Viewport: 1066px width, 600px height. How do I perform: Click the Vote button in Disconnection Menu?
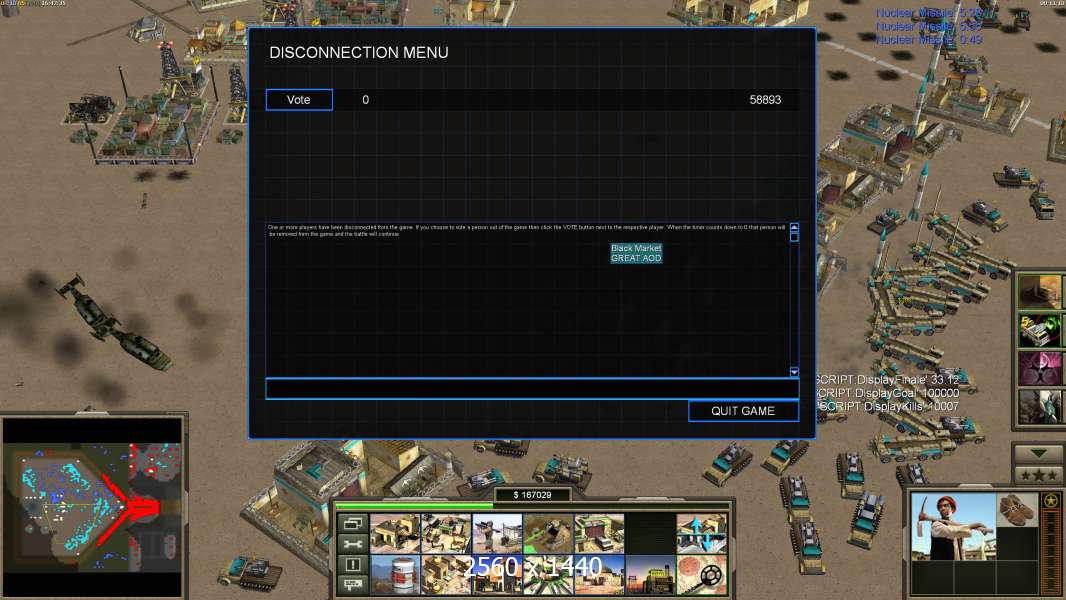[x=299, y=100]
